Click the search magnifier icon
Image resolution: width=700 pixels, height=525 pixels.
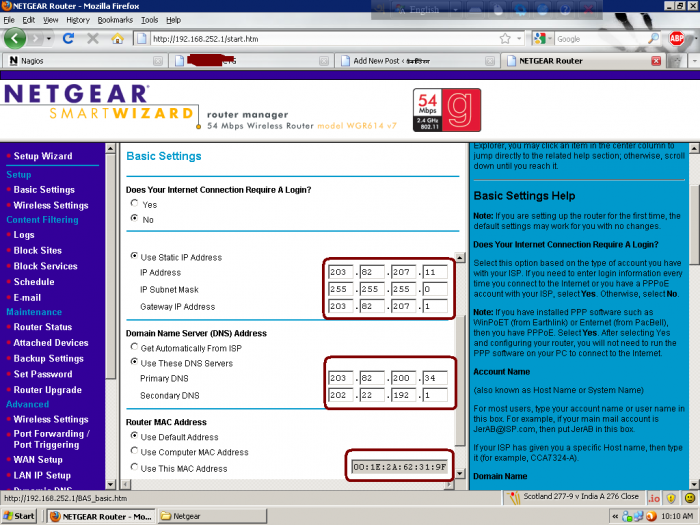[x=653, y=39]
